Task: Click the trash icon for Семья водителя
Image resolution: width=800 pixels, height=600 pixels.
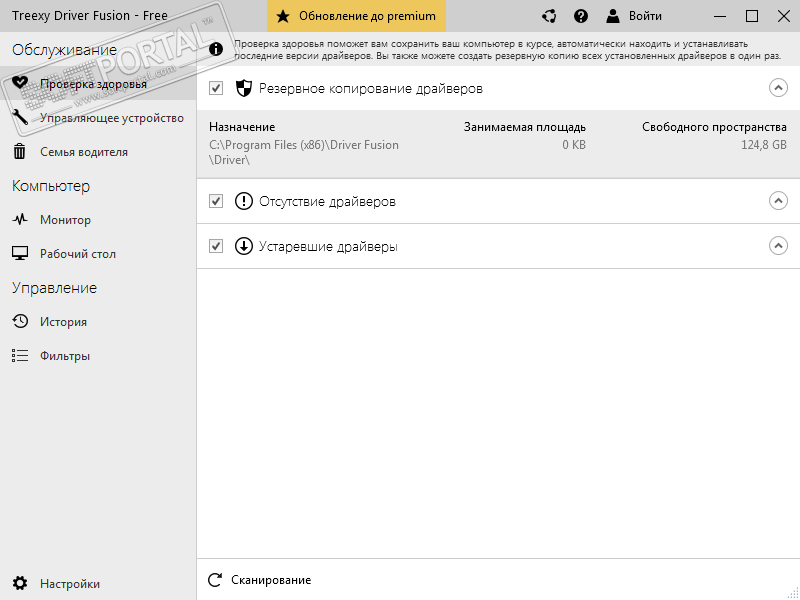Action: 20,152
